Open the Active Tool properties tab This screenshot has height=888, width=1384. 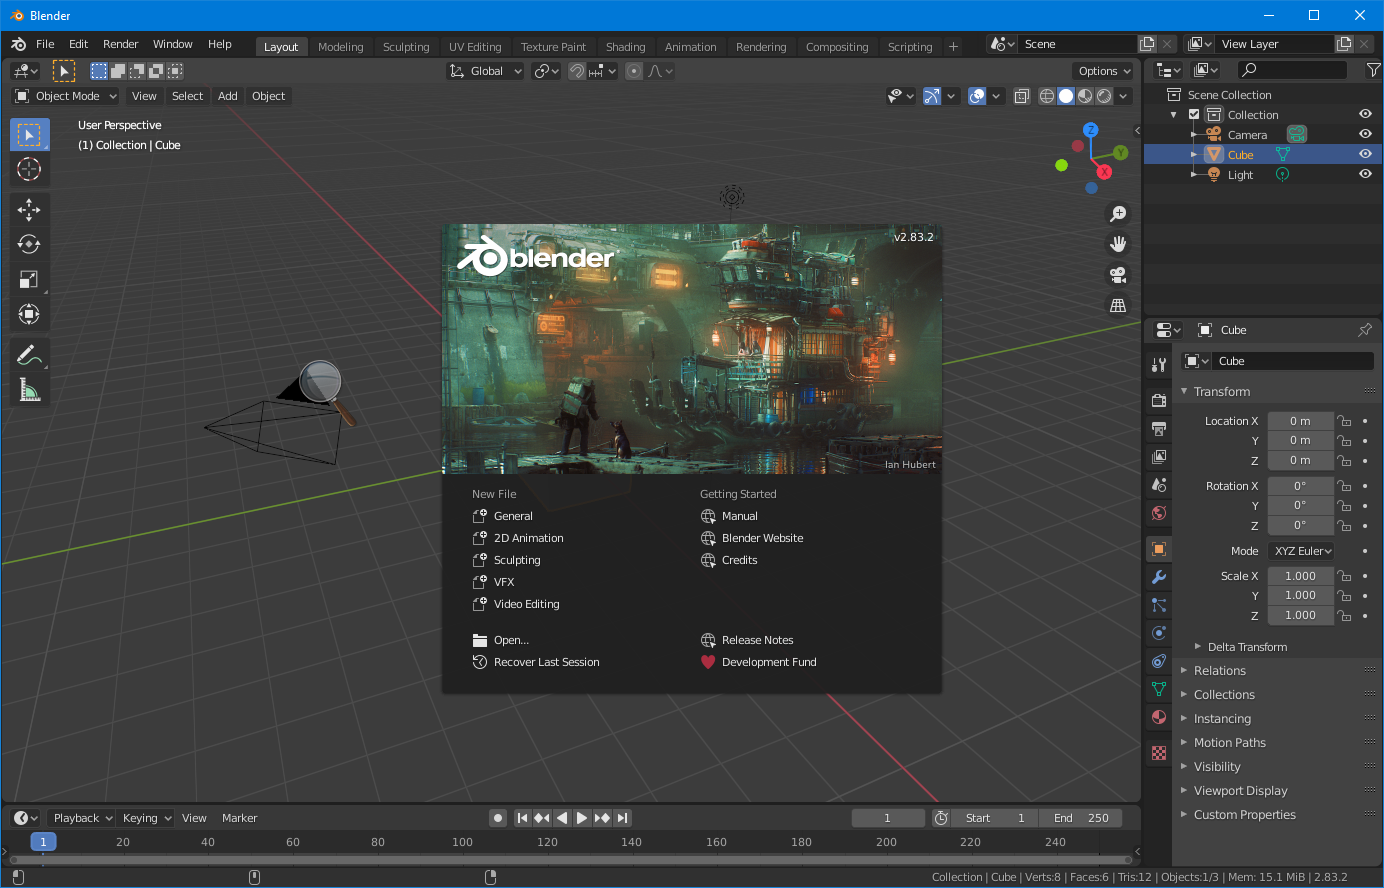pos(1159,365)
